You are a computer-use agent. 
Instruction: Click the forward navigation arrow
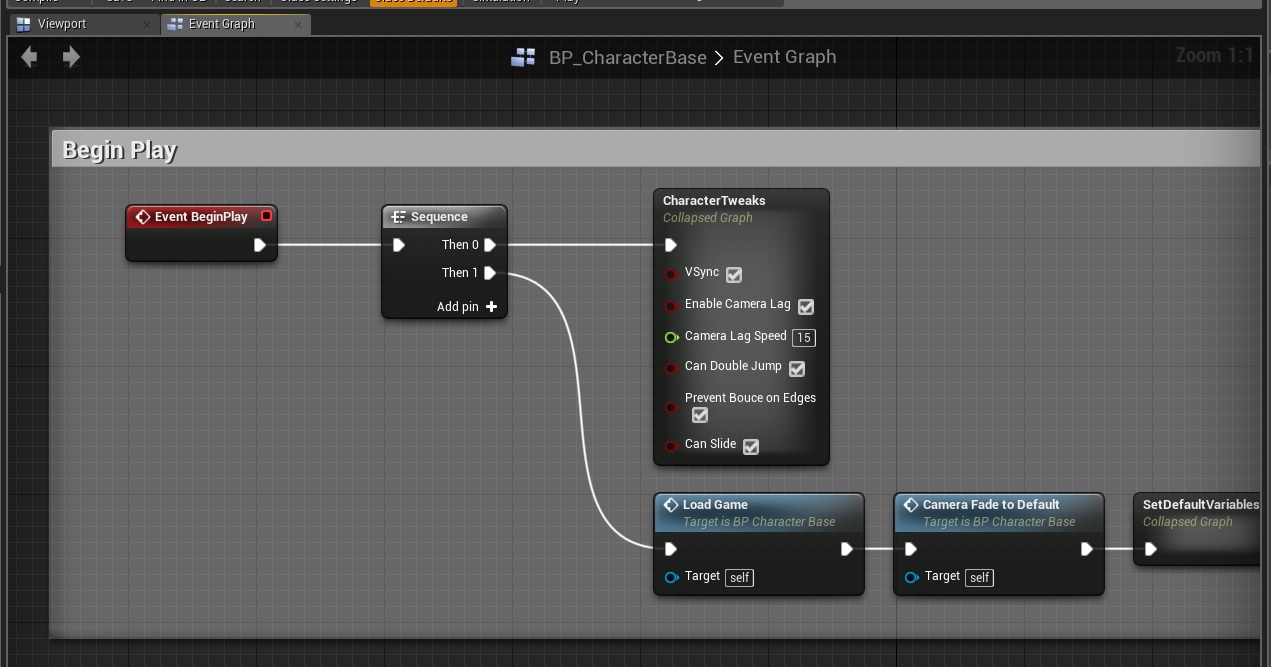71,58
